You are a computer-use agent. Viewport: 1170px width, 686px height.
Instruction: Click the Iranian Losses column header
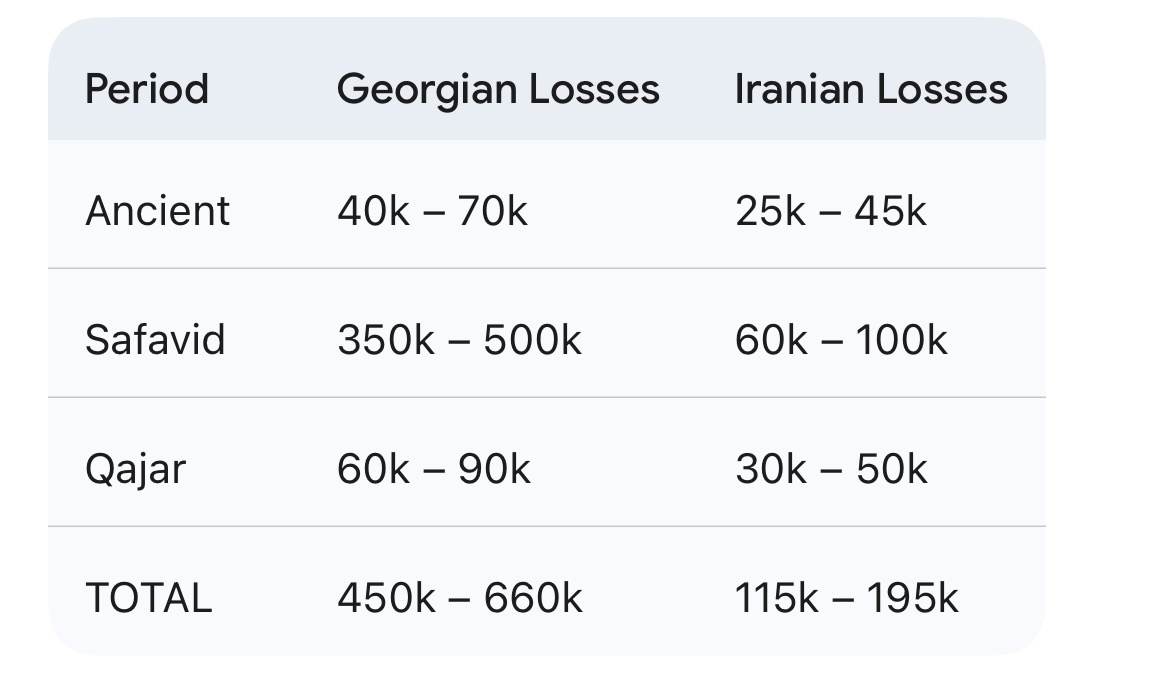pyautogui.click(x=870, y=89)
